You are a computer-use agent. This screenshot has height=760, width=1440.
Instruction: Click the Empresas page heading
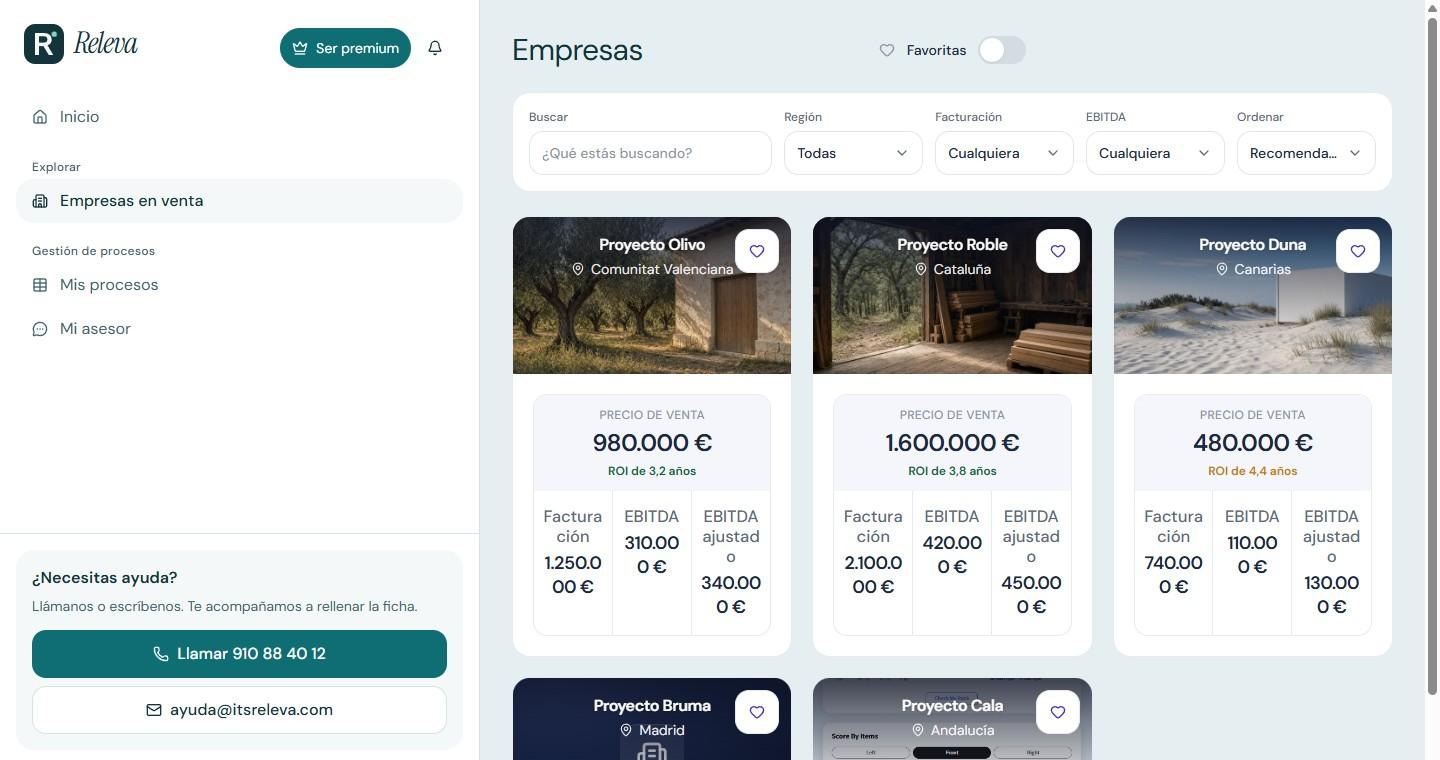click(577, 50)
